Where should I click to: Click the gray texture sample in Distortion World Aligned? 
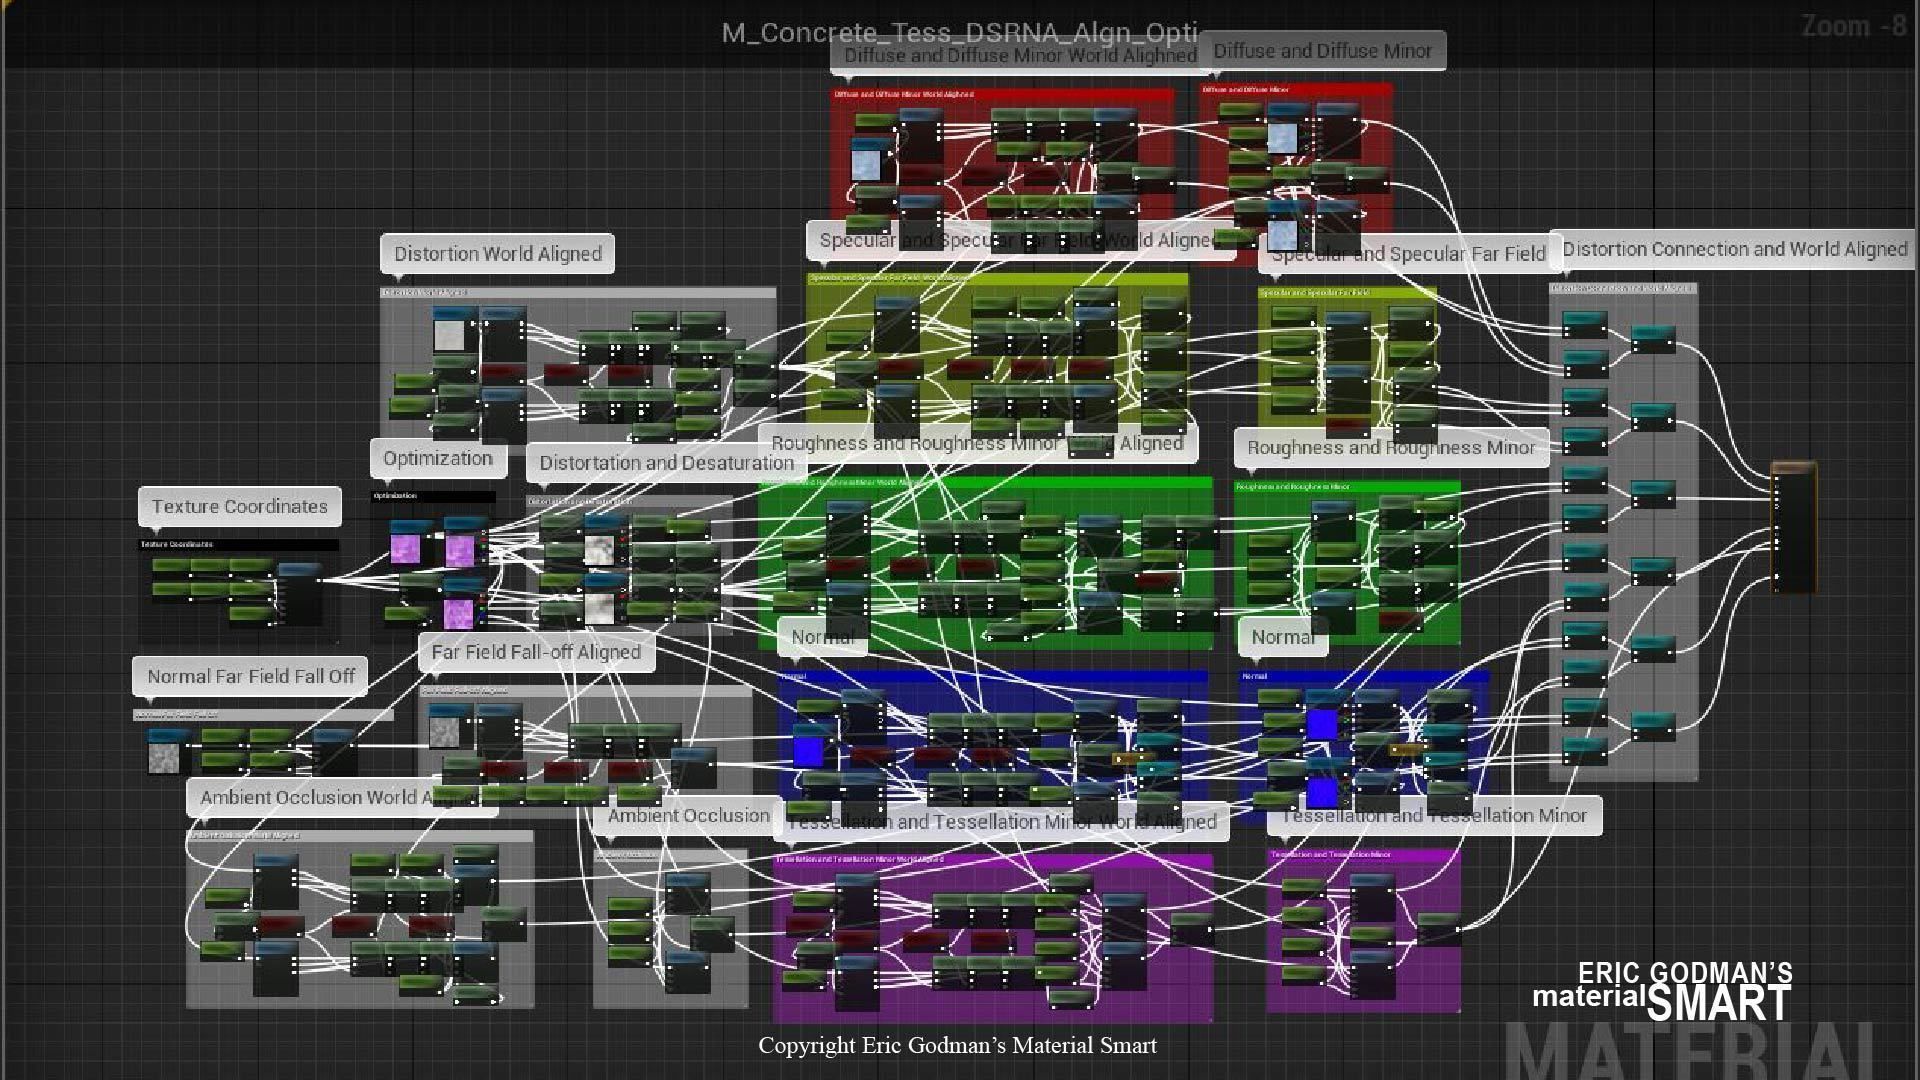pyautogui.click(x=449, y=334)
